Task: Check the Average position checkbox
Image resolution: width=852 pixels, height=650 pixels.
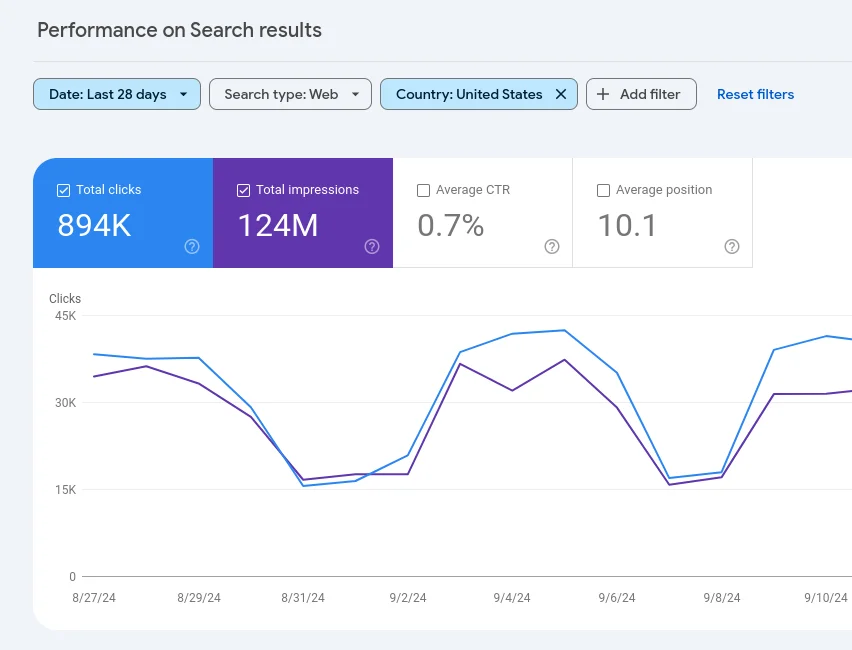Action: 604,190
